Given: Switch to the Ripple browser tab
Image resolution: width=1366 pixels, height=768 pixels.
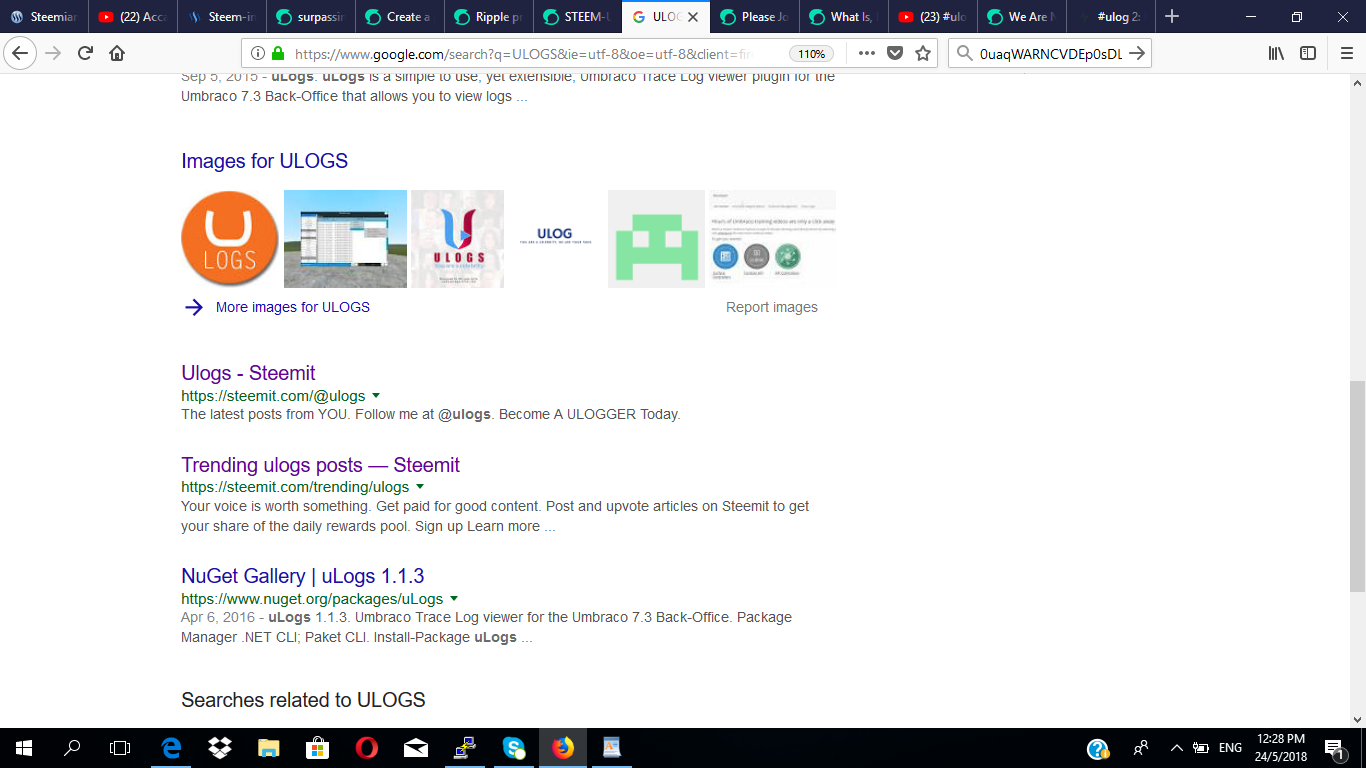Looking at the screenshot, I should [488, 17].
